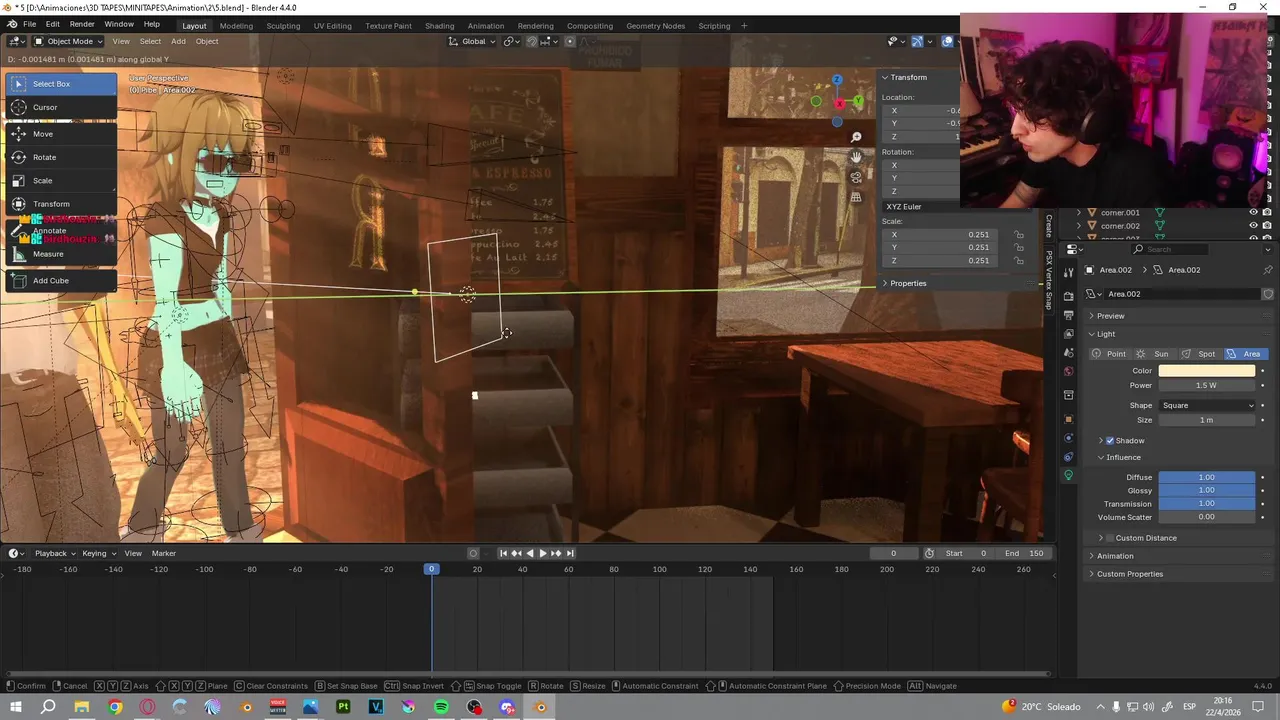1280x720 pixels.
Task: Open the Keying popover in the timeline
Action: point(98,553)
